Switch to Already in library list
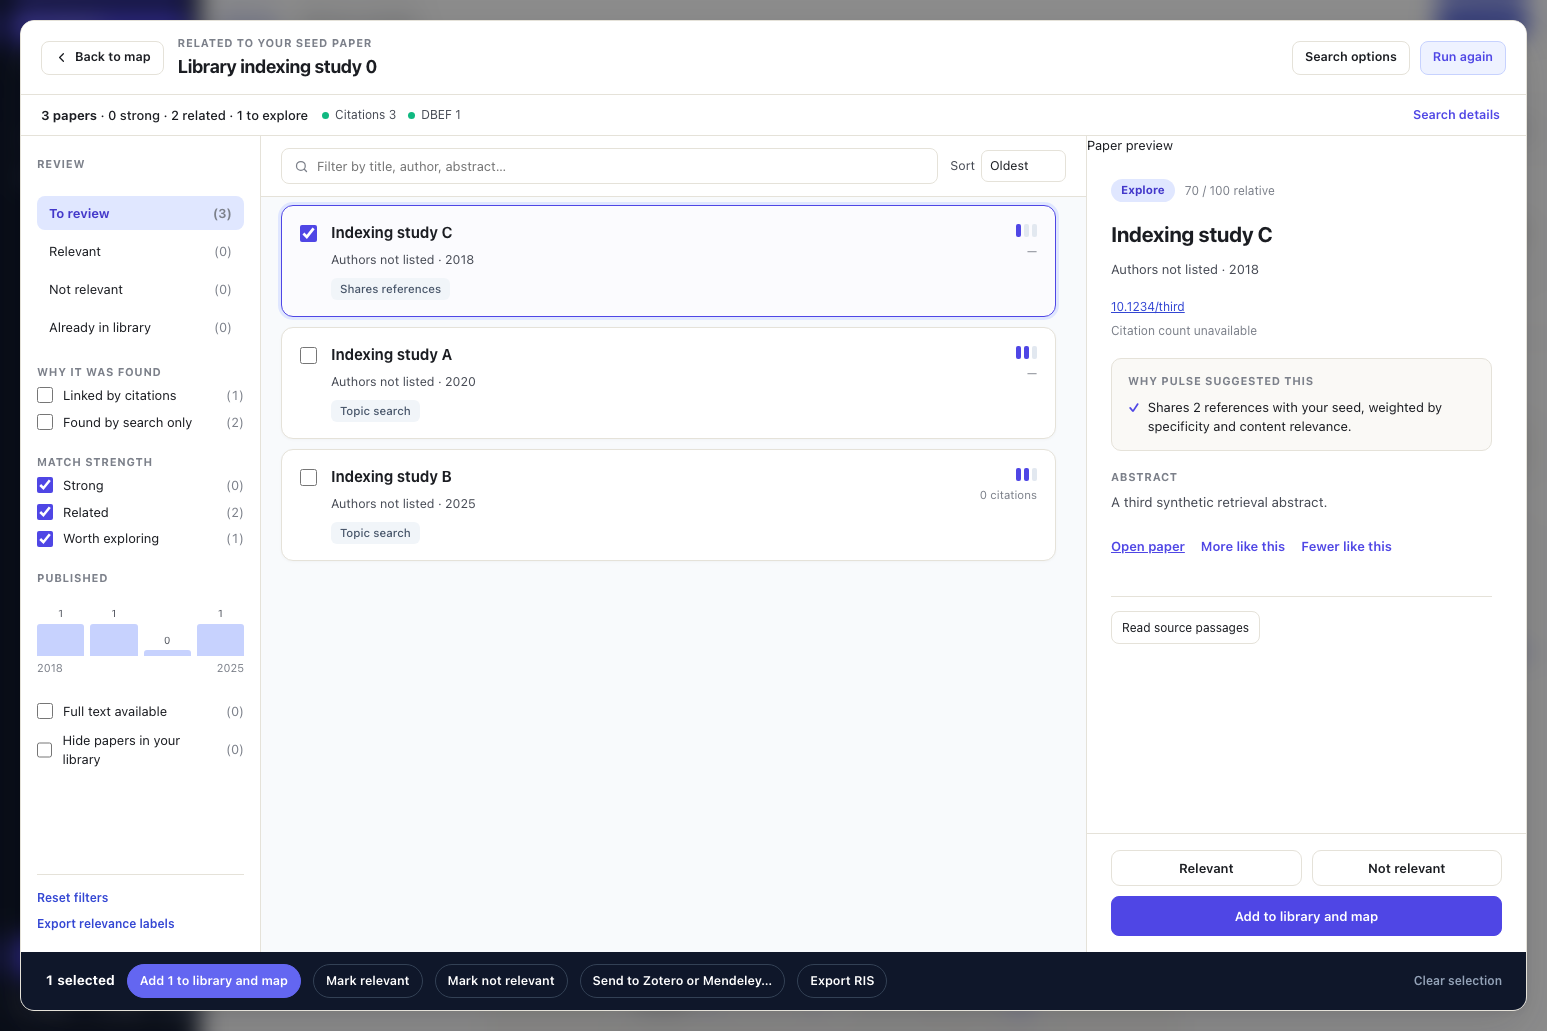 point(140,327)
